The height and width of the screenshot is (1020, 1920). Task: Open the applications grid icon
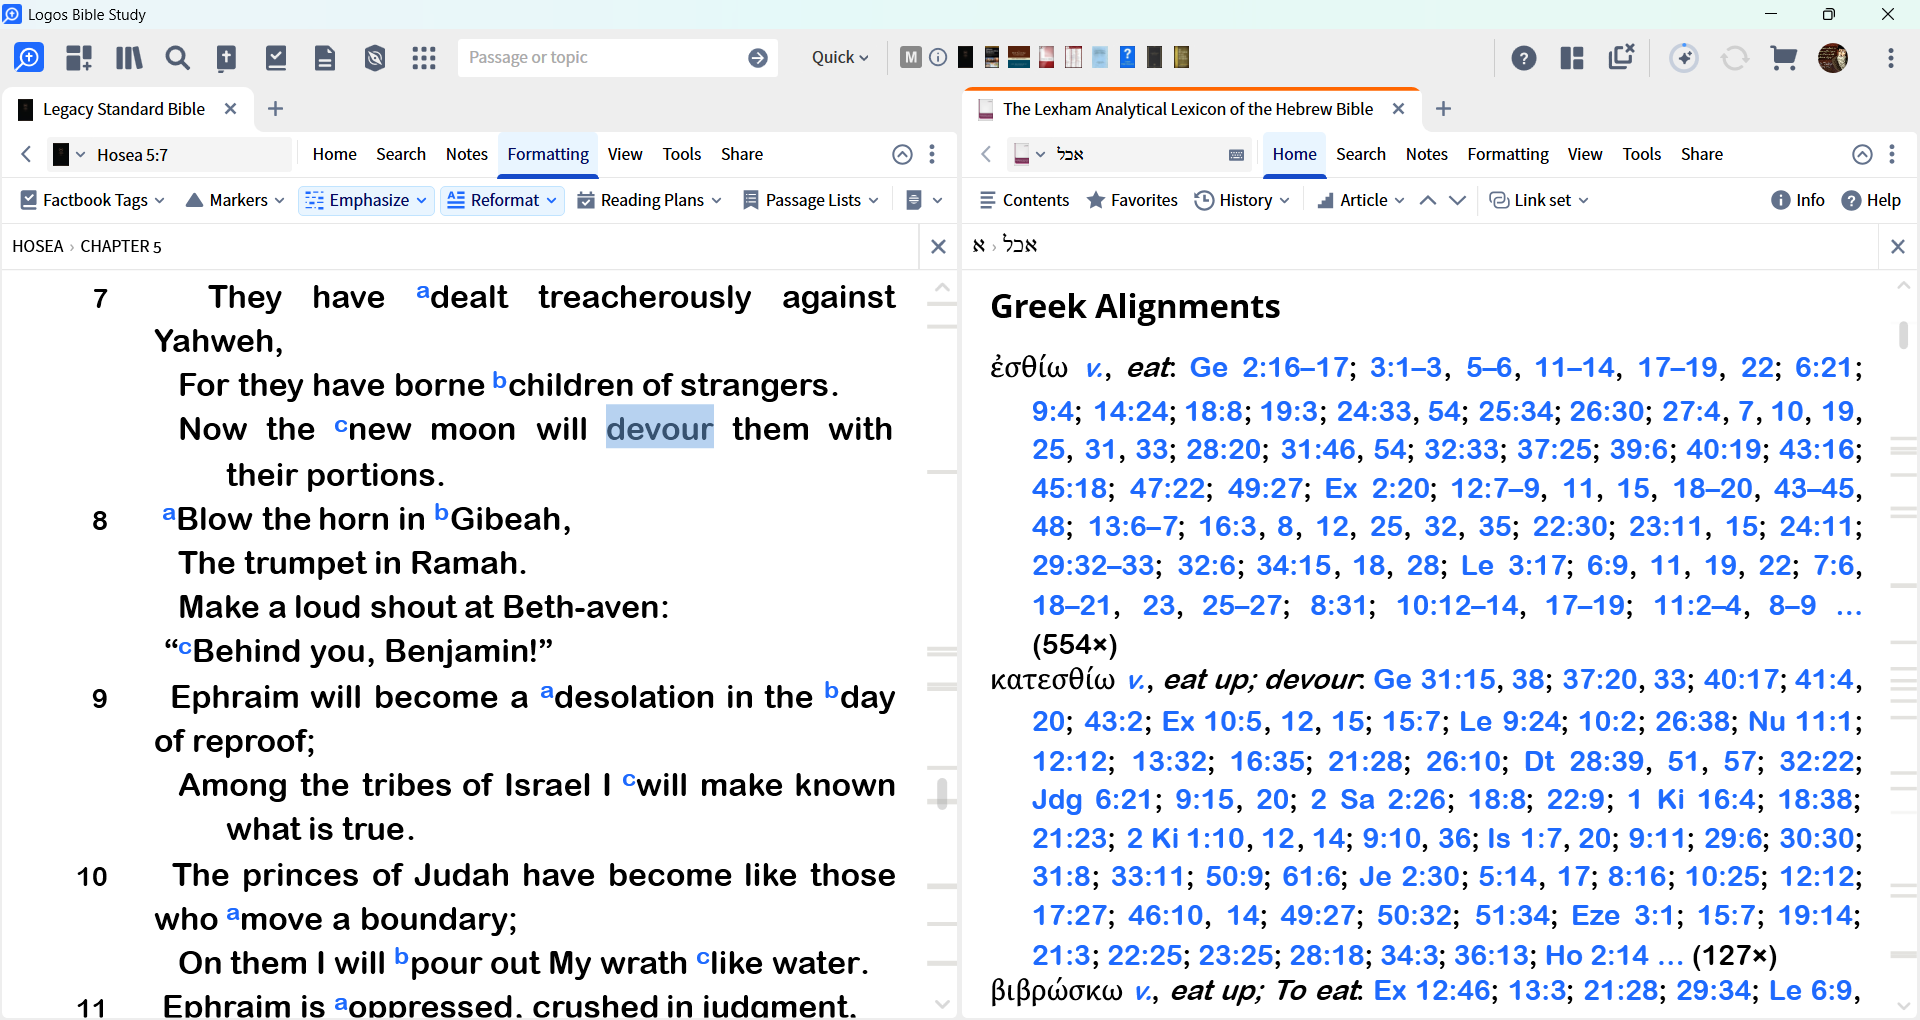[424, 58]
